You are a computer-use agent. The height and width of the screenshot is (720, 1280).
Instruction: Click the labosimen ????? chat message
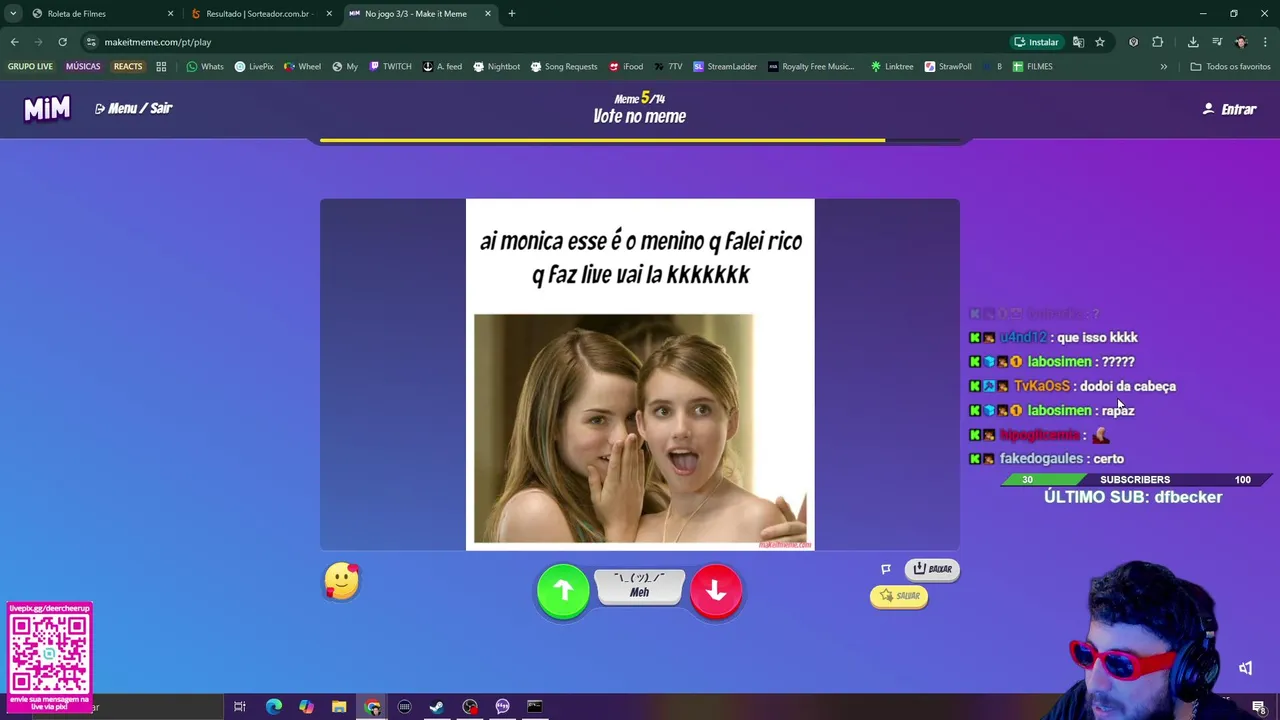click(x=1052, y=362)
